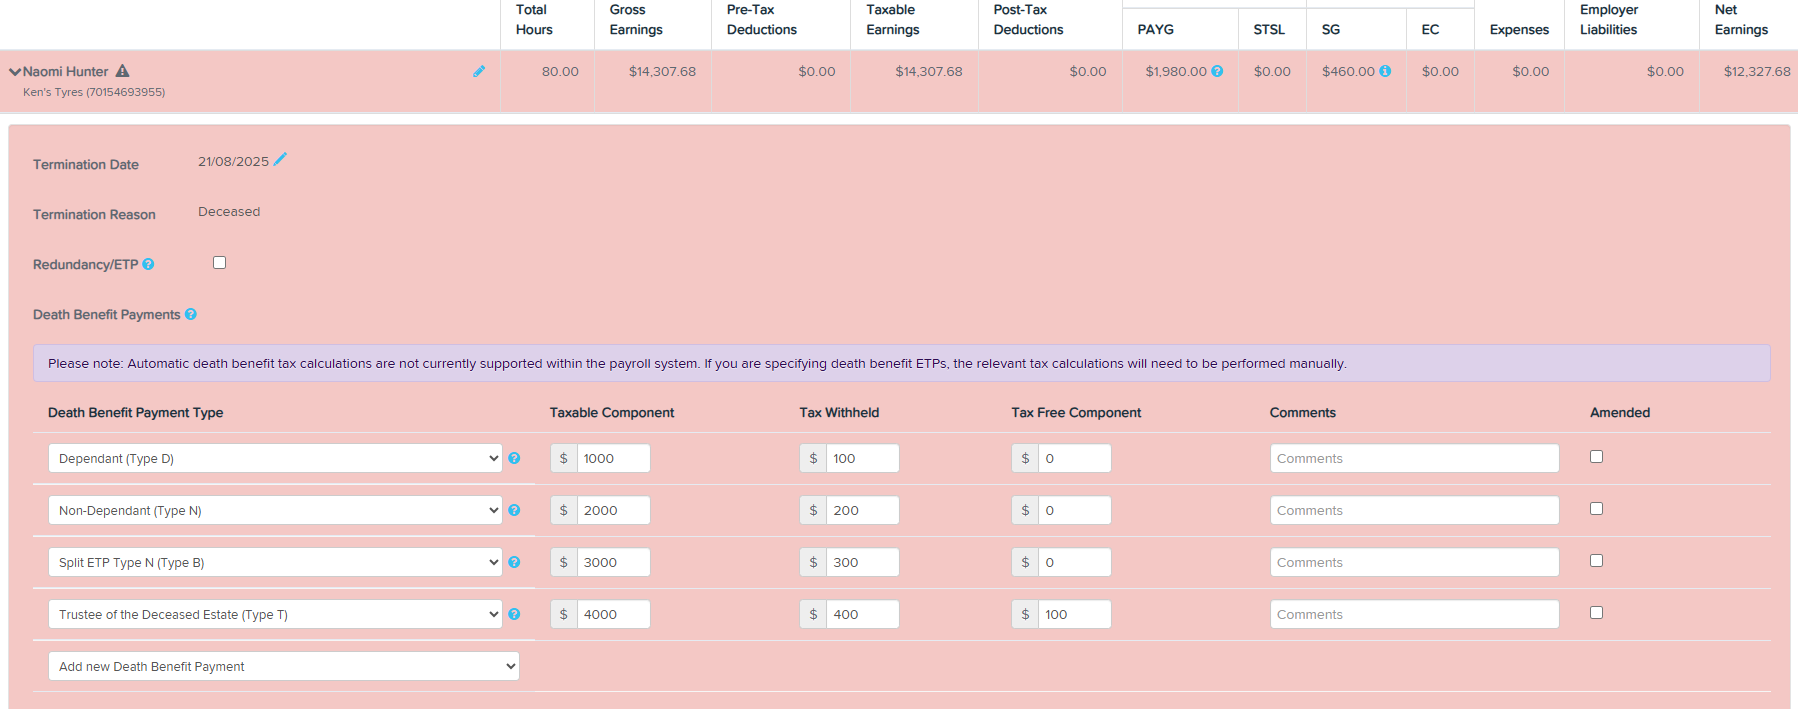The image size is (1798, 709).
Task: Click help icon beside Trustee of Deceased Estate dropdown
Action: point(514,614)
